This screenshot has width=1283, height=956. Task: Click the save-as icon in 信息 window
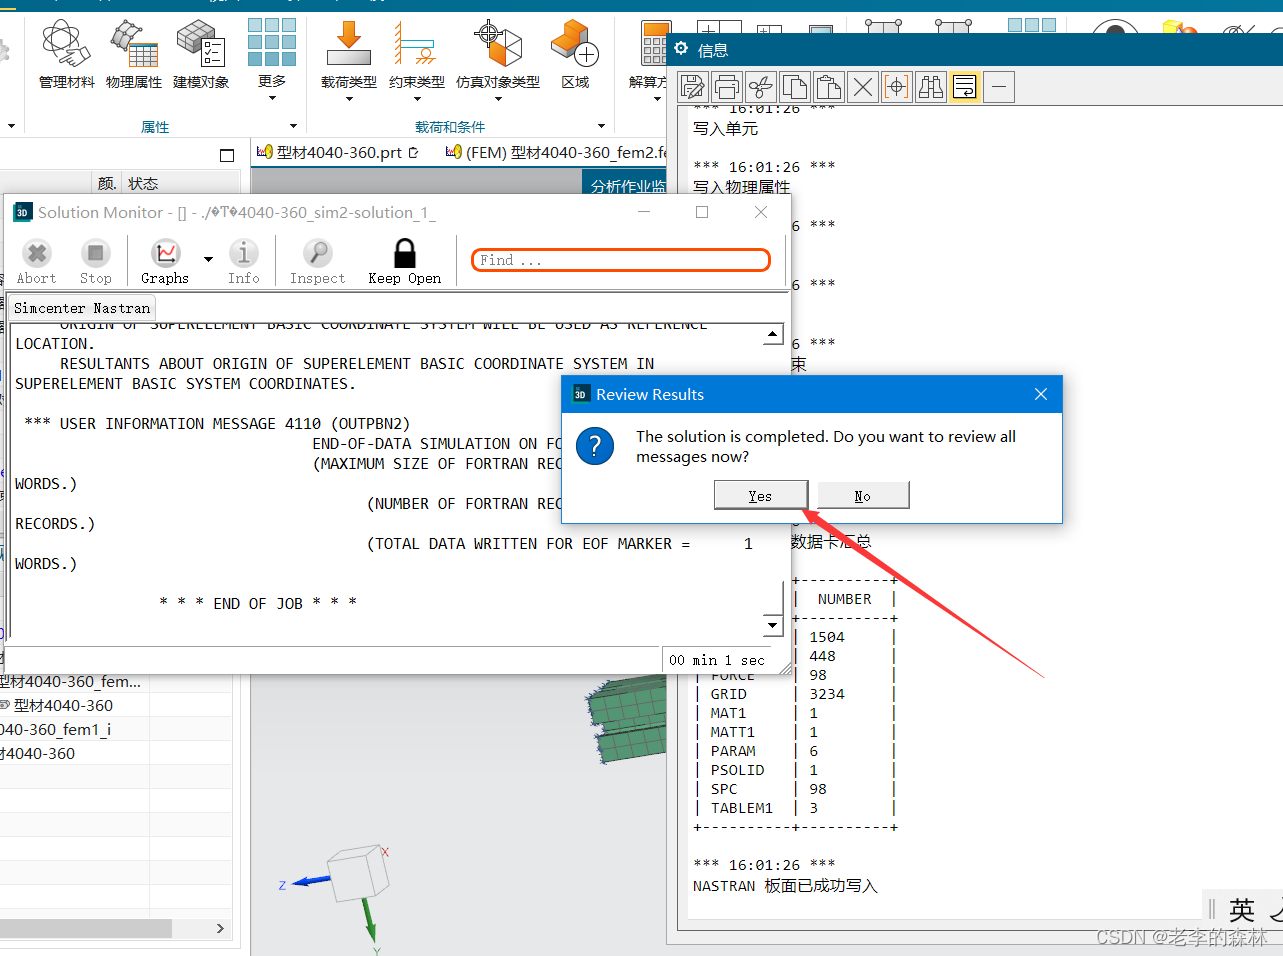coord(693,87)
